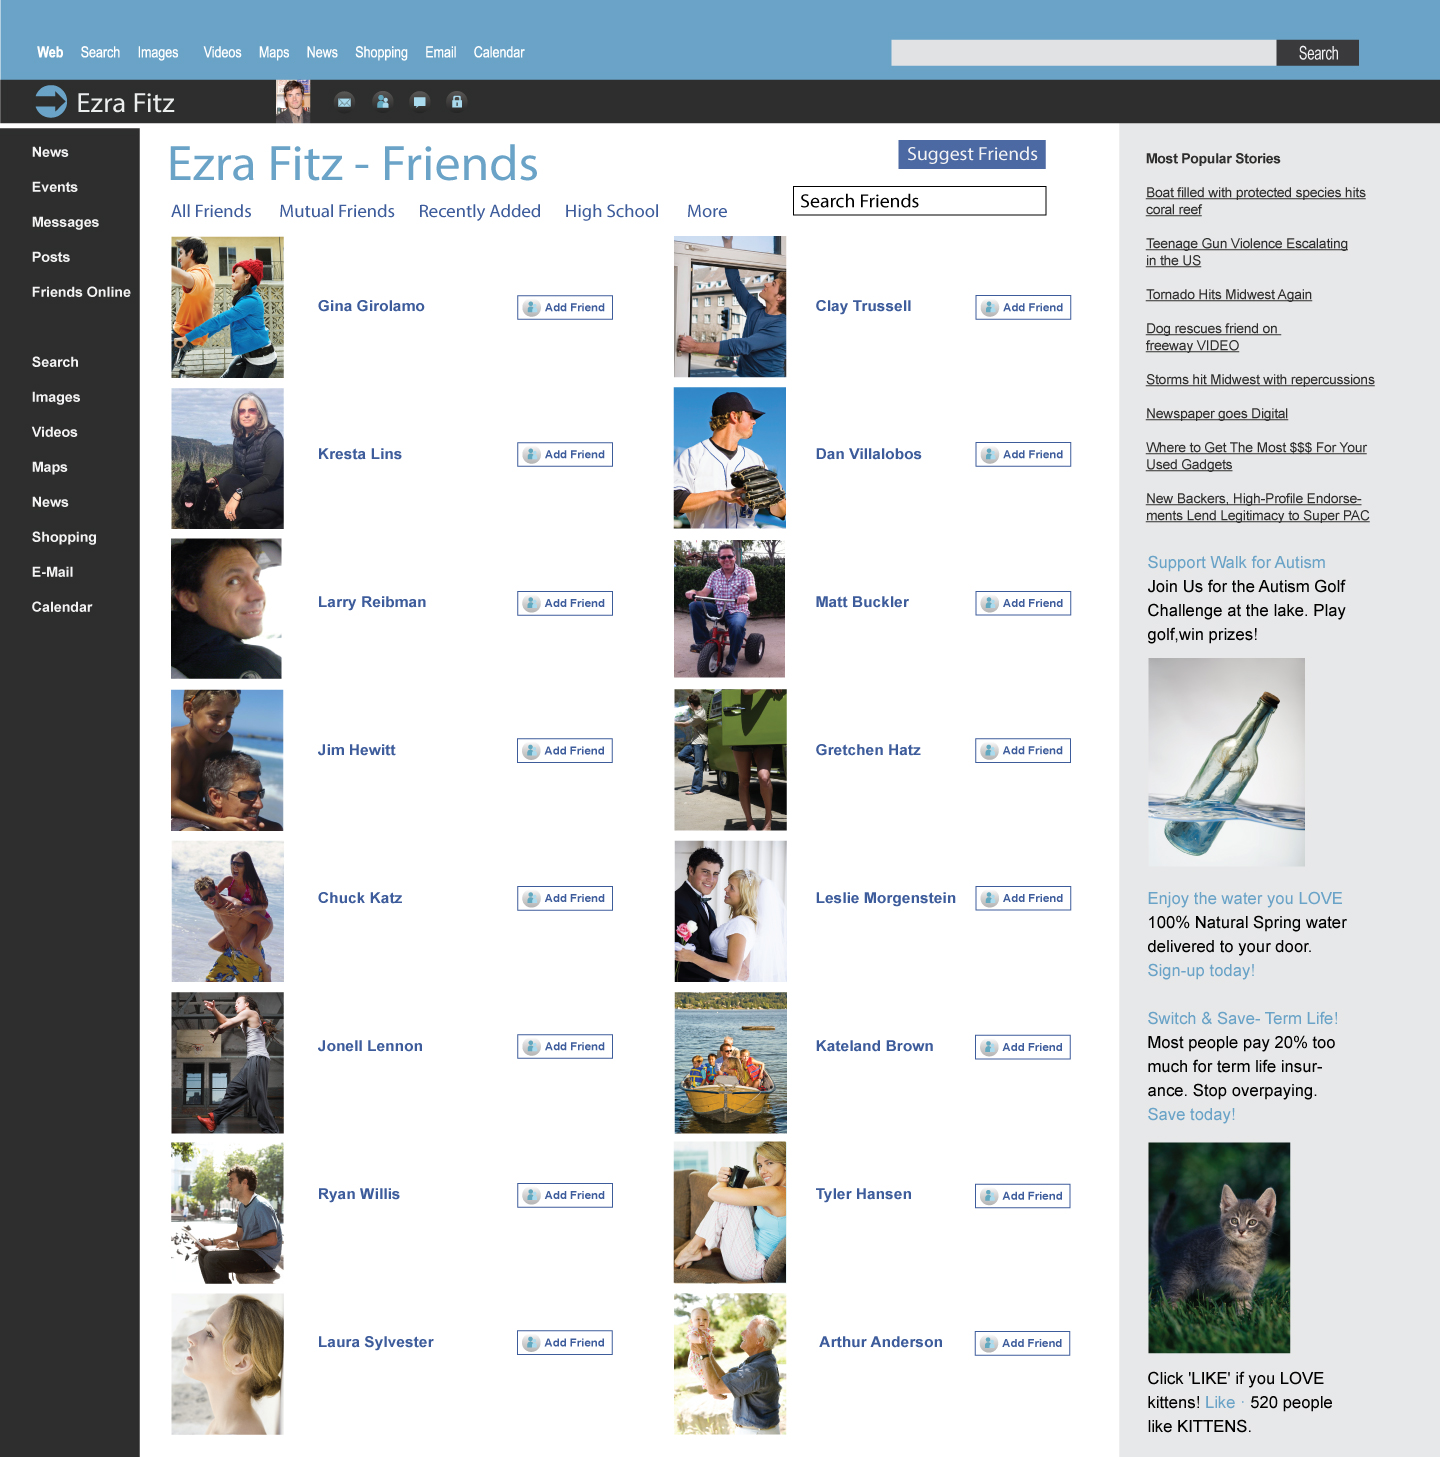The width and height of the screenshot is (1440, 1457).
Task: Open Kateland Brown's boat photo thumbnail
Action: pyautogui.click(x=730, y=1062)
